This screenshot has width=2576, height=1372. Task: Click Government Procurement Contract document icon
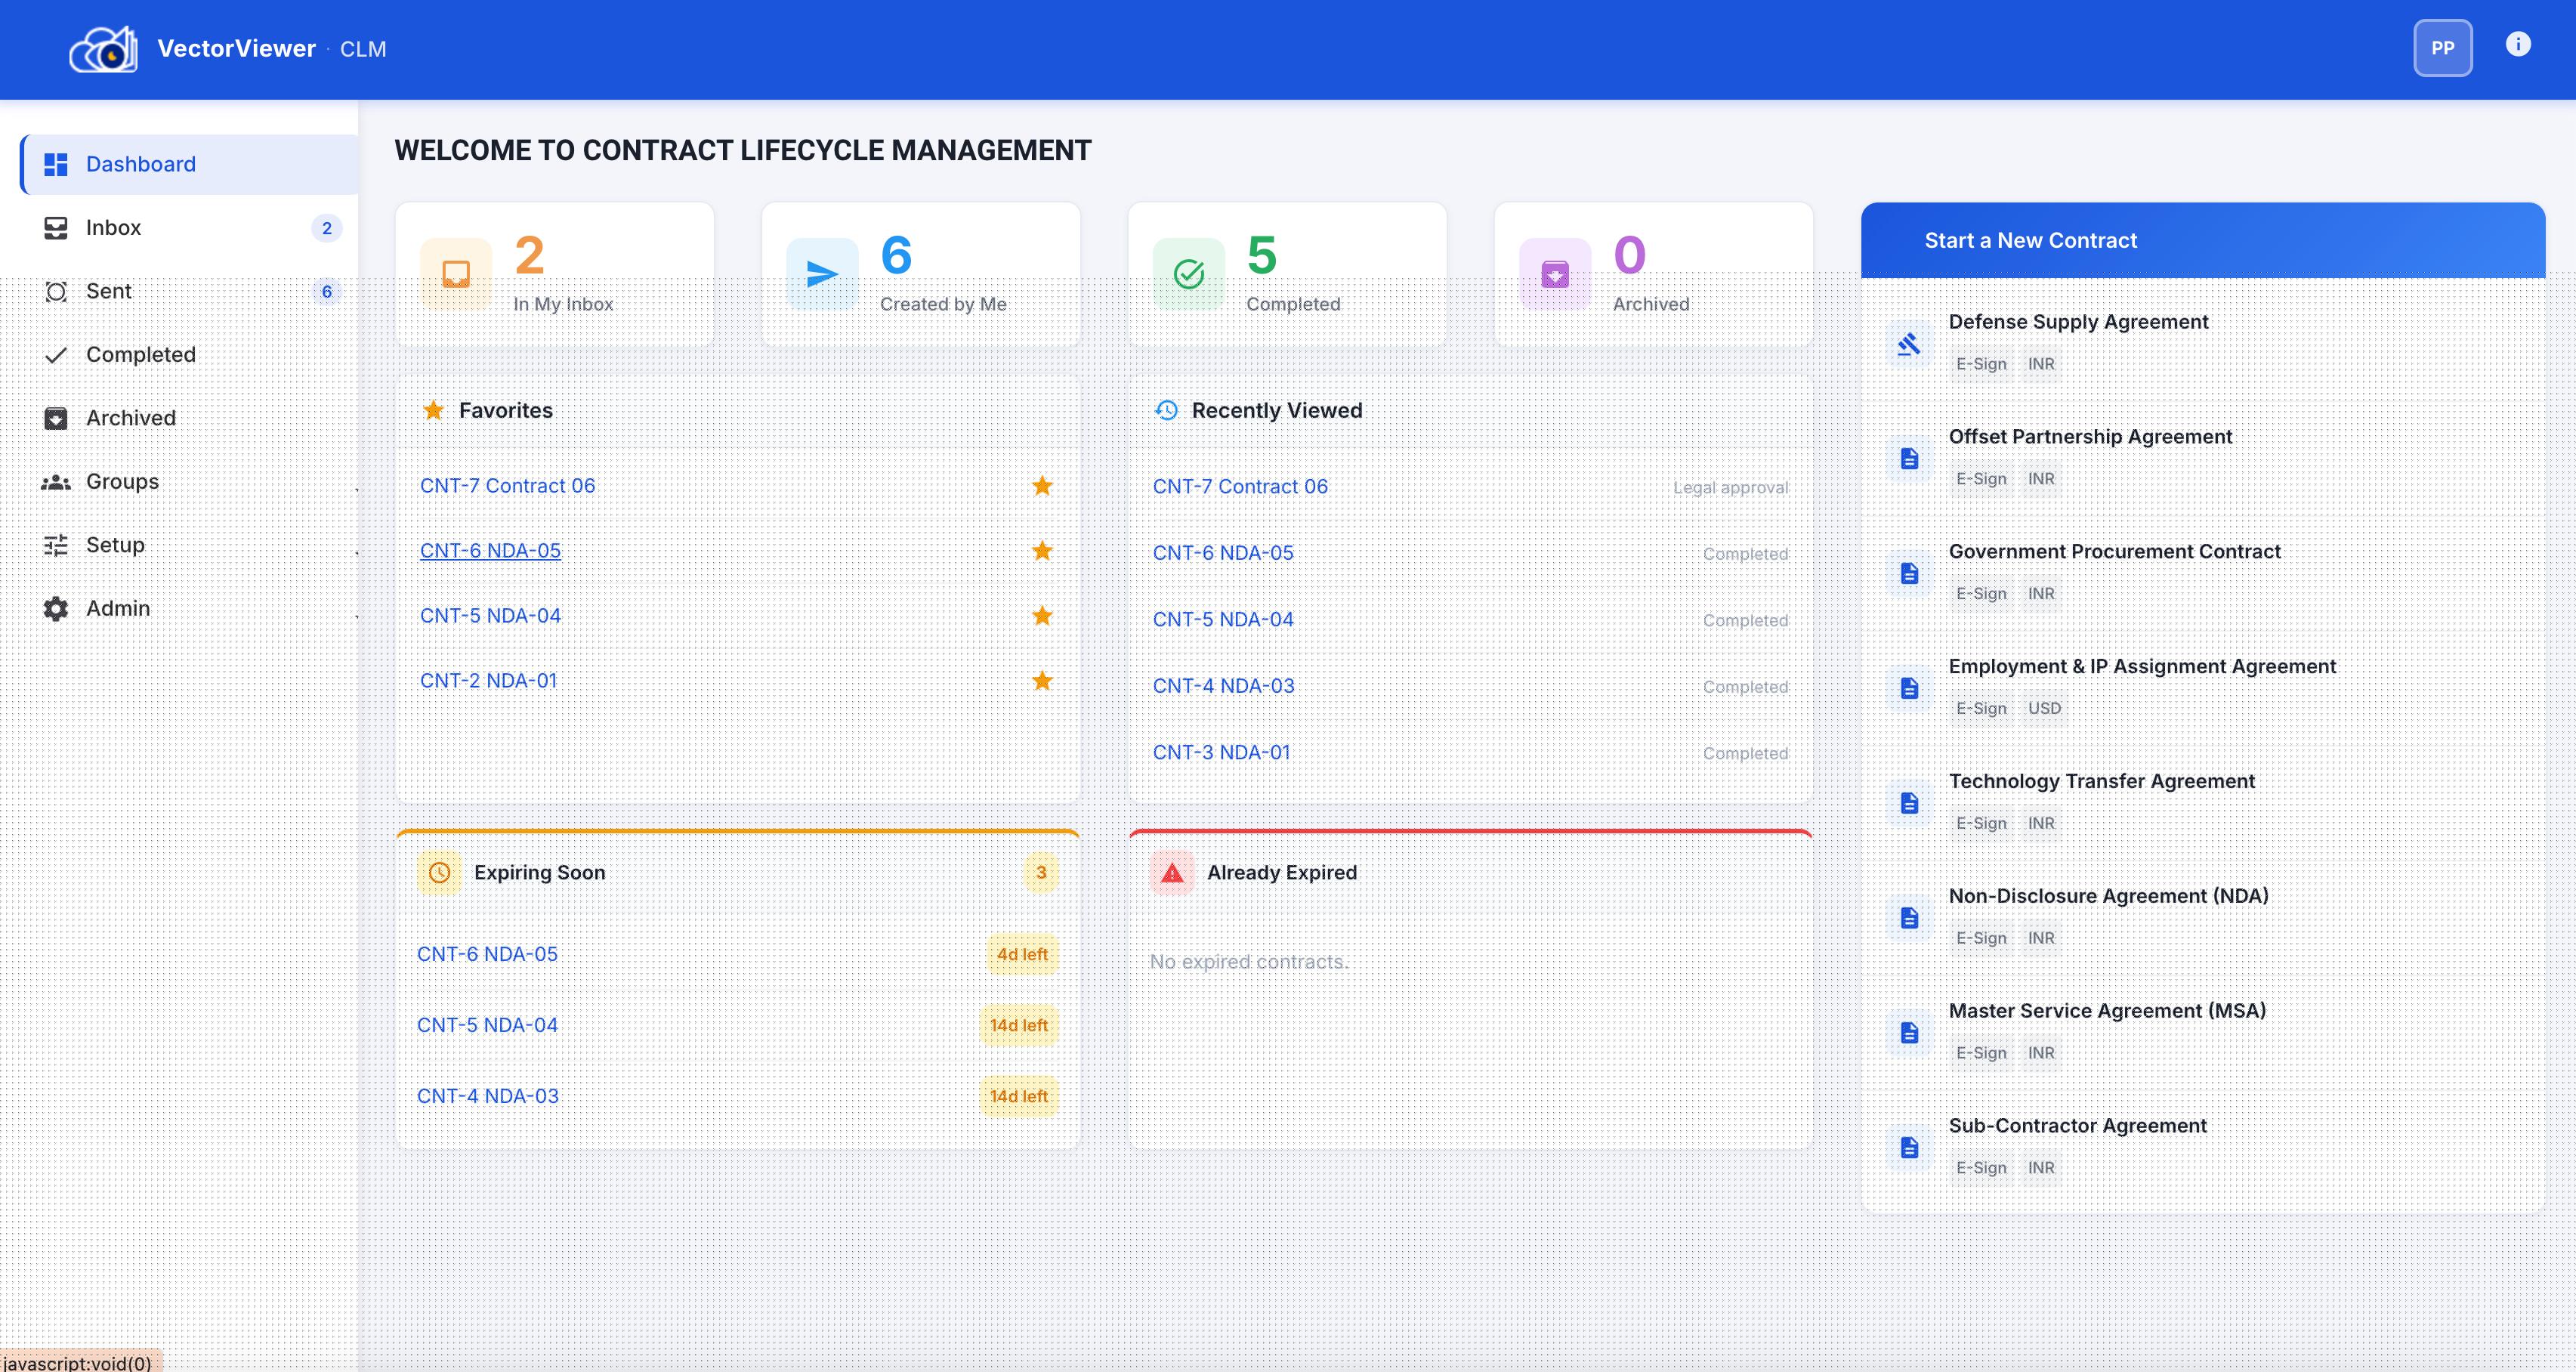[x=1909, y=574]
